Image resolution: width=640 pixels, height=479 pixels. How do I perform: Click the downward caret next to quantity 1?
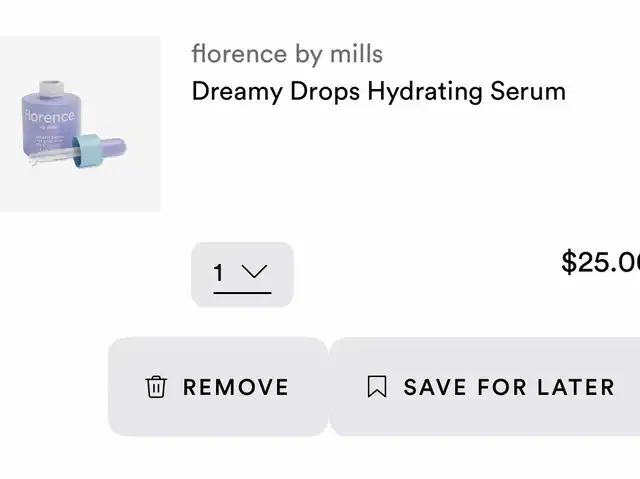click(x=254, y=271)
